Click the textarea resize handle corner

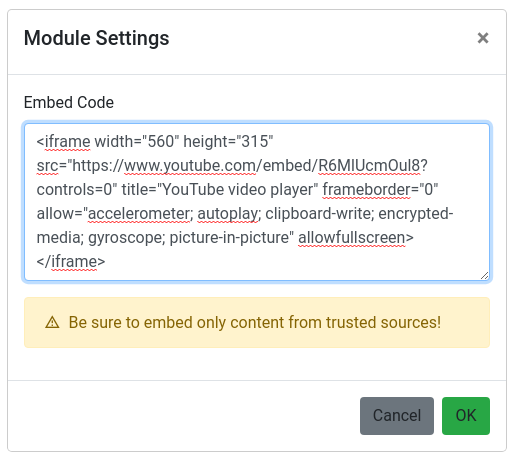coord(485,276)
